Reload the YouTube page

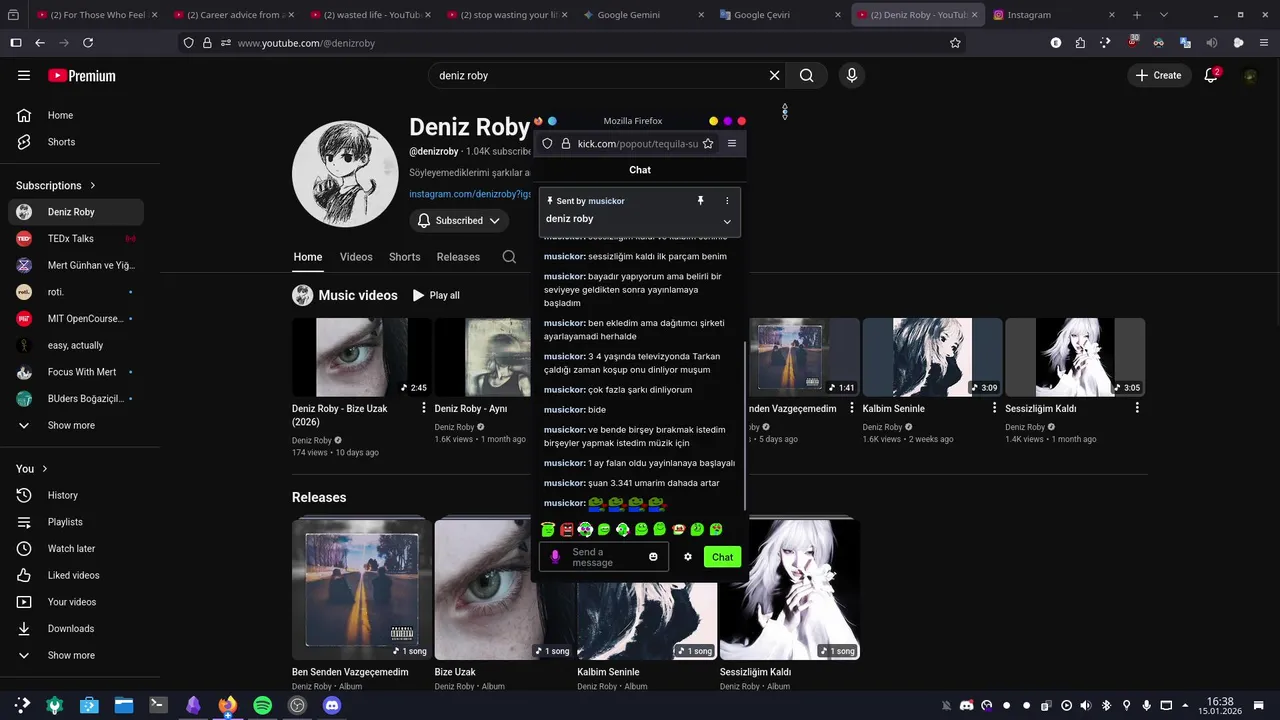click(x=88, y=43)
